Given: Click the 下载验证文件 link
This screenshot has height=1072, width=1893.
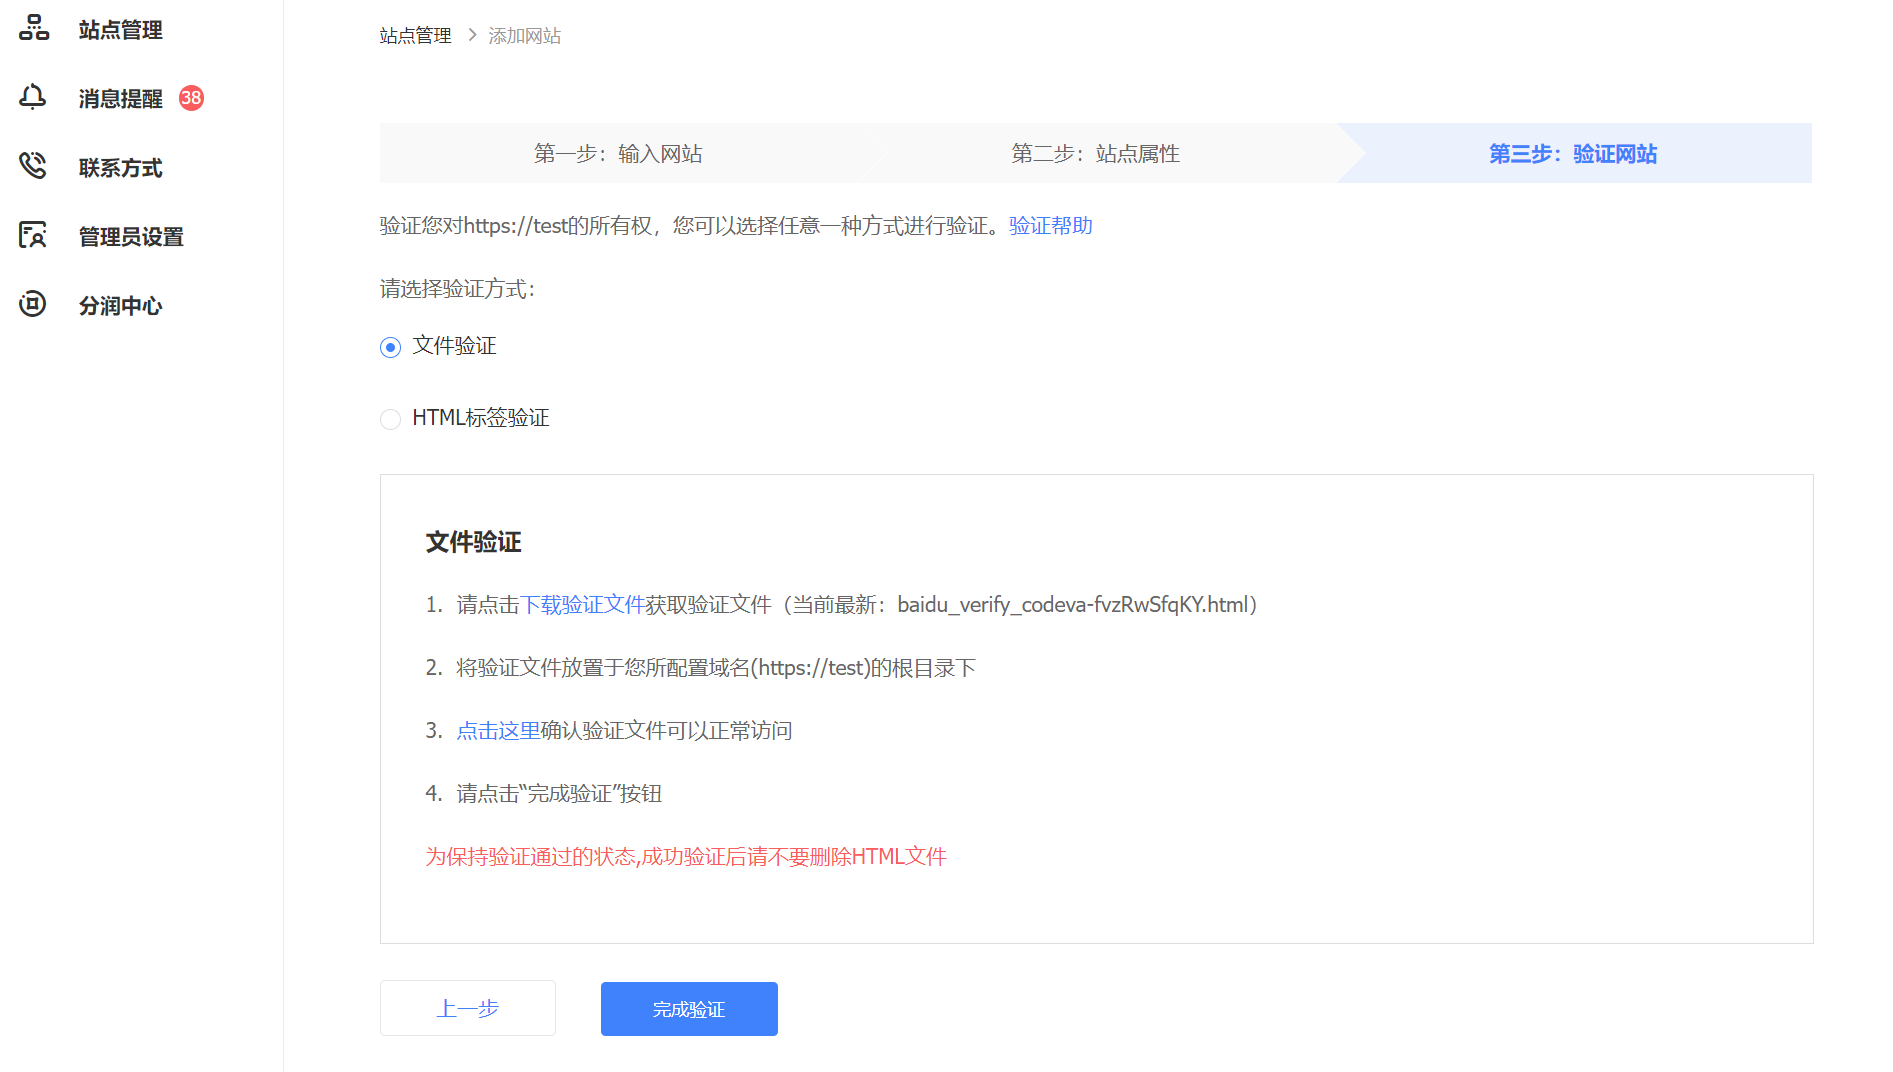Looking at the screenshot, I should (582, 605).
